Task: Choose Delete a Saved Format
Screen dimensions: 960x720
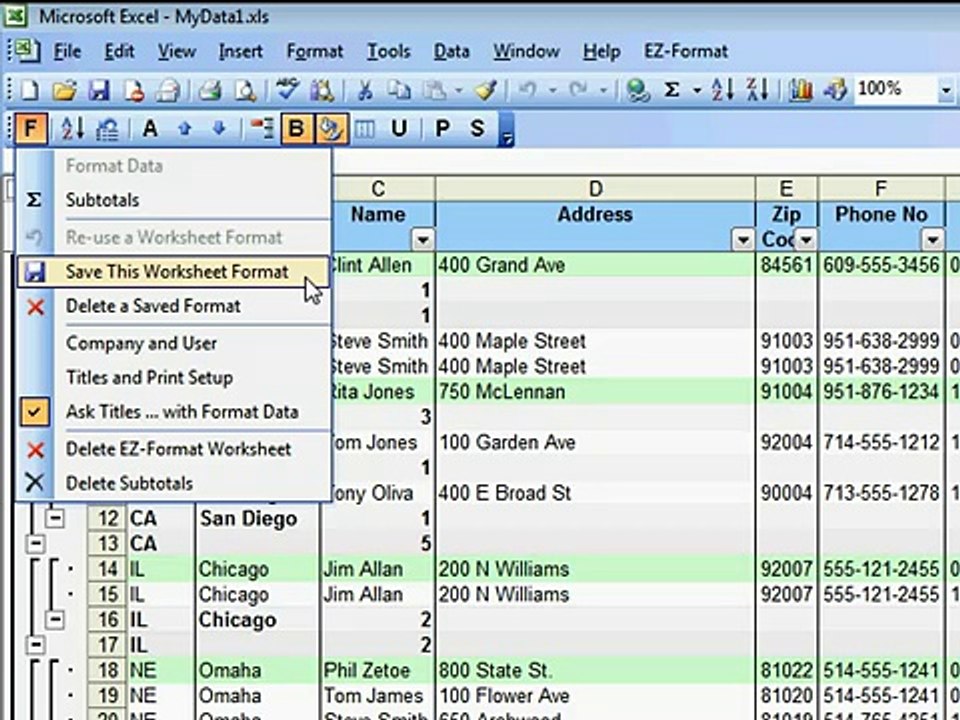Action: click(173, 306)
